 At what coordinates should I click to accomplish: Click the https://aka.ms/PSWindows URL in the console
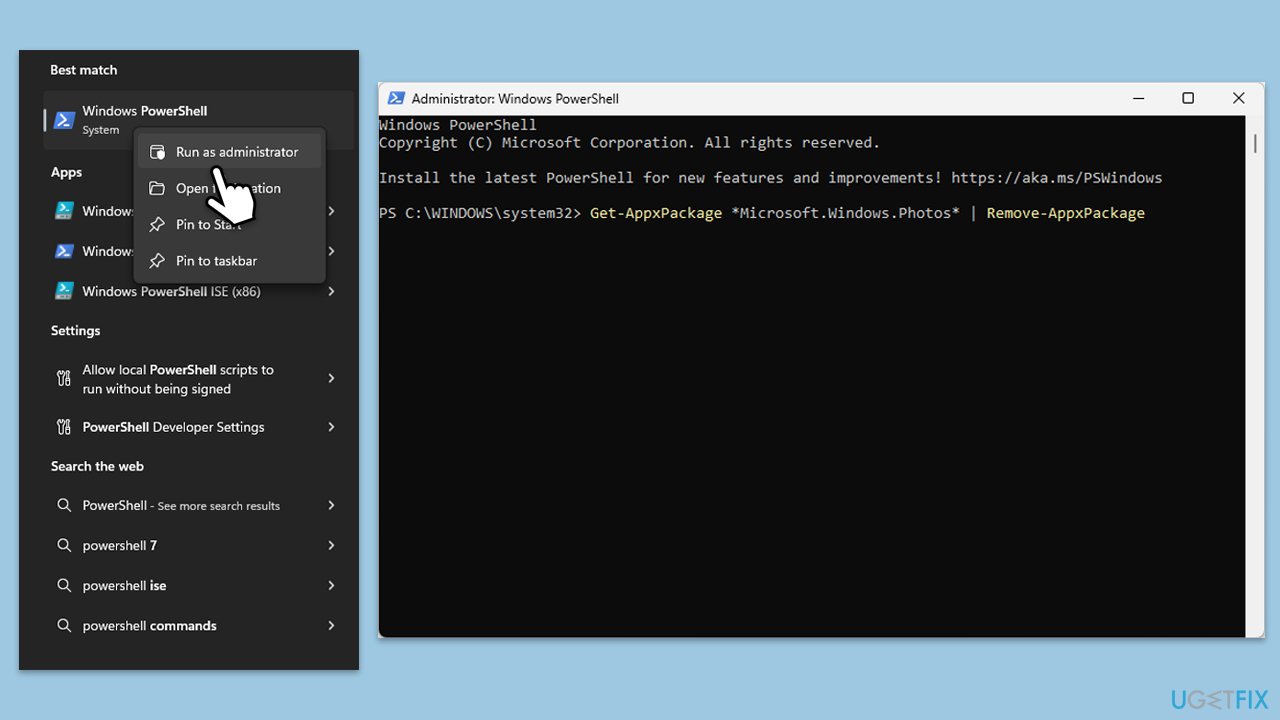[x=1057, y=178]
